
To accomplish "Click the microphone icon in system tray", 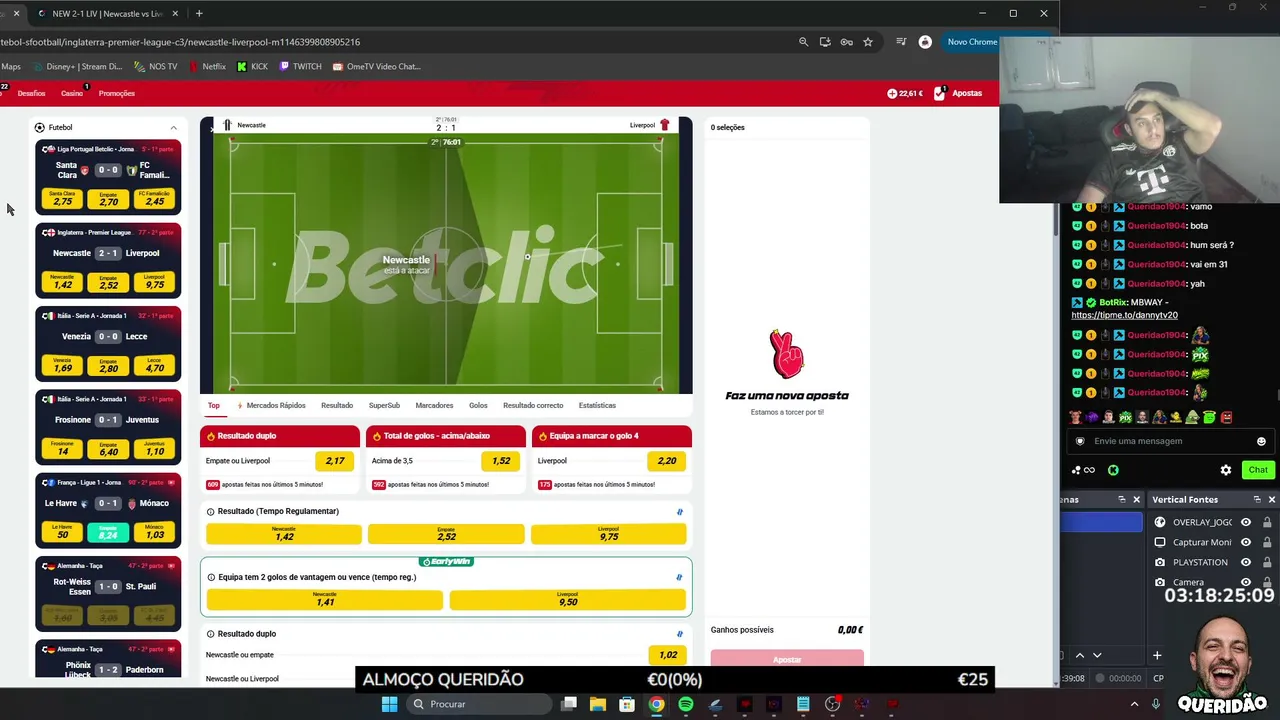I will pyautogui.click(x=1156, y=704).
